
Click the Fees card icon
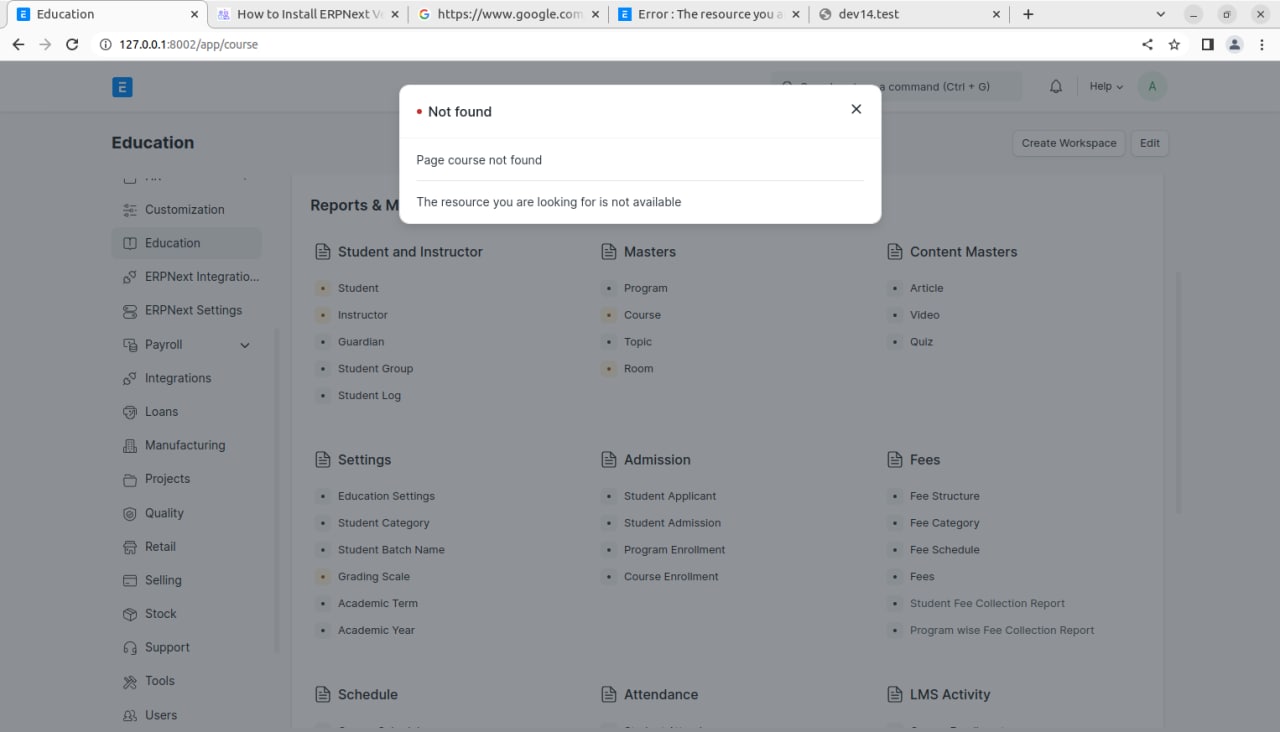pyautogui.click(x=894, y=460)
